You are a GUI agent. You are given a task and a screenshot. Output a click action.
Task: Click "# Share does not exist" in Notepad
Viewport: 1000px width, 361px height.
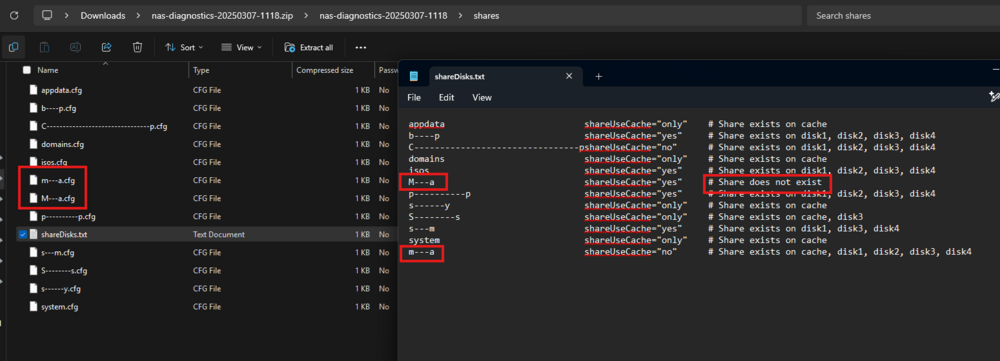click(765, 182)
